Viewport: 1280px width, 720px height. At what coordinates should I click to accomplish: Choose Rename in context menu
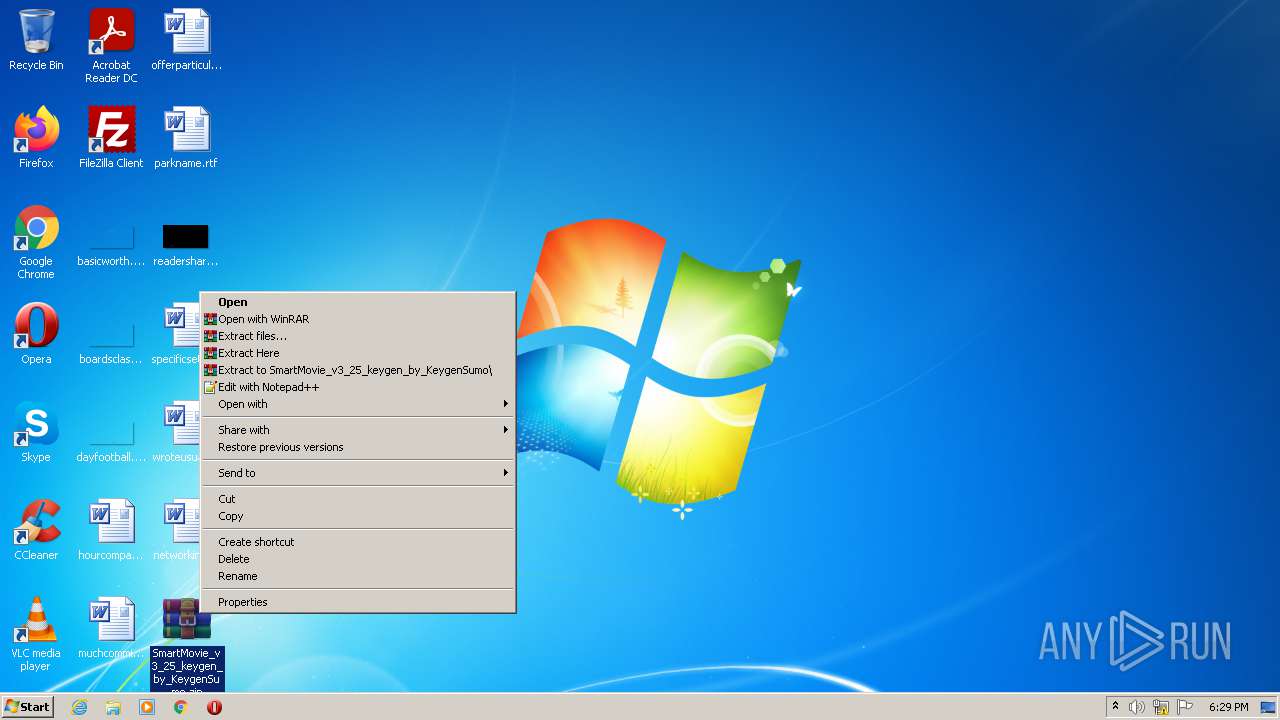click(x=358, y=576)
